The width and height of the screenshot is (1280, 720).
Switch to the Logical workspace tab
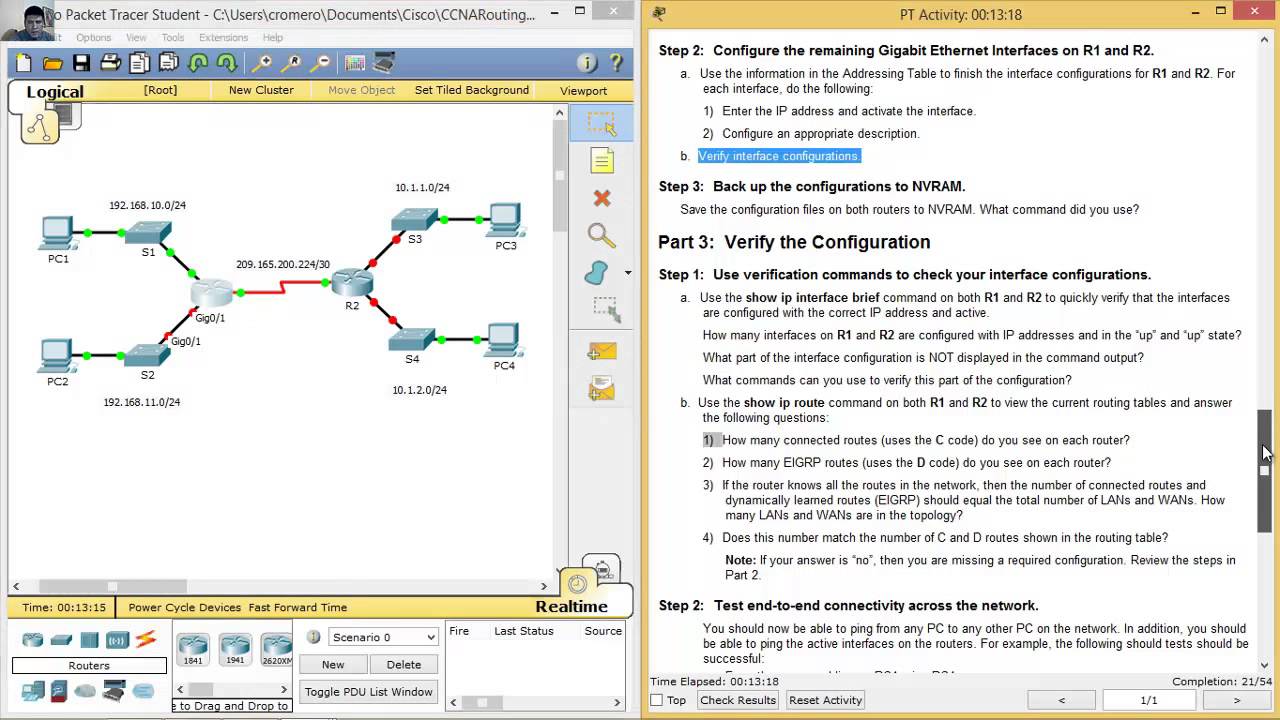(x=55, y=92)
